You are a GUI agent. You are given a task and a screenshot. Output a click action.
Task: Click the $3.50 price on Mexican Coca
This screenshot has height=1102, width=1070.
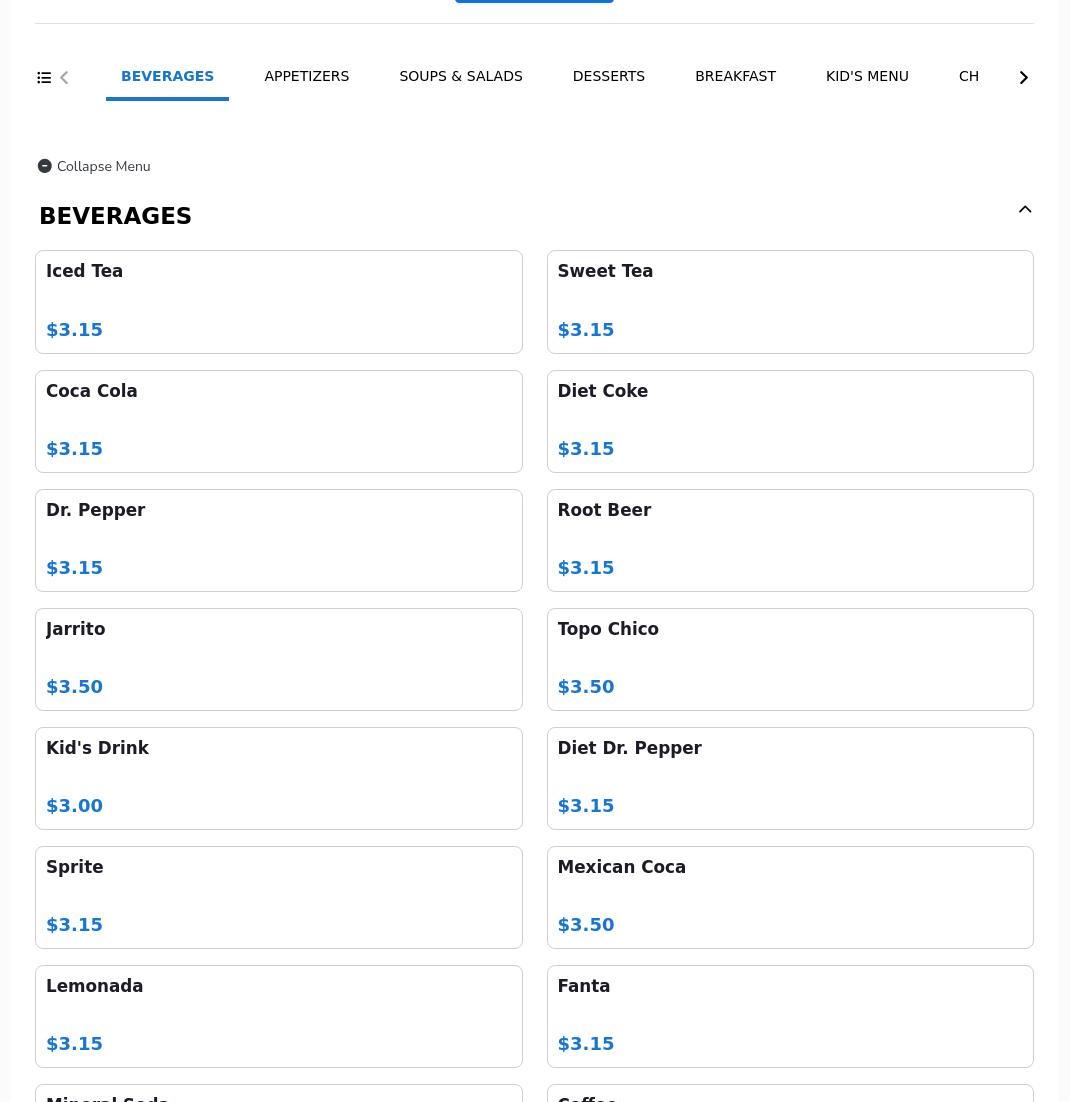[x=586, y=925]
